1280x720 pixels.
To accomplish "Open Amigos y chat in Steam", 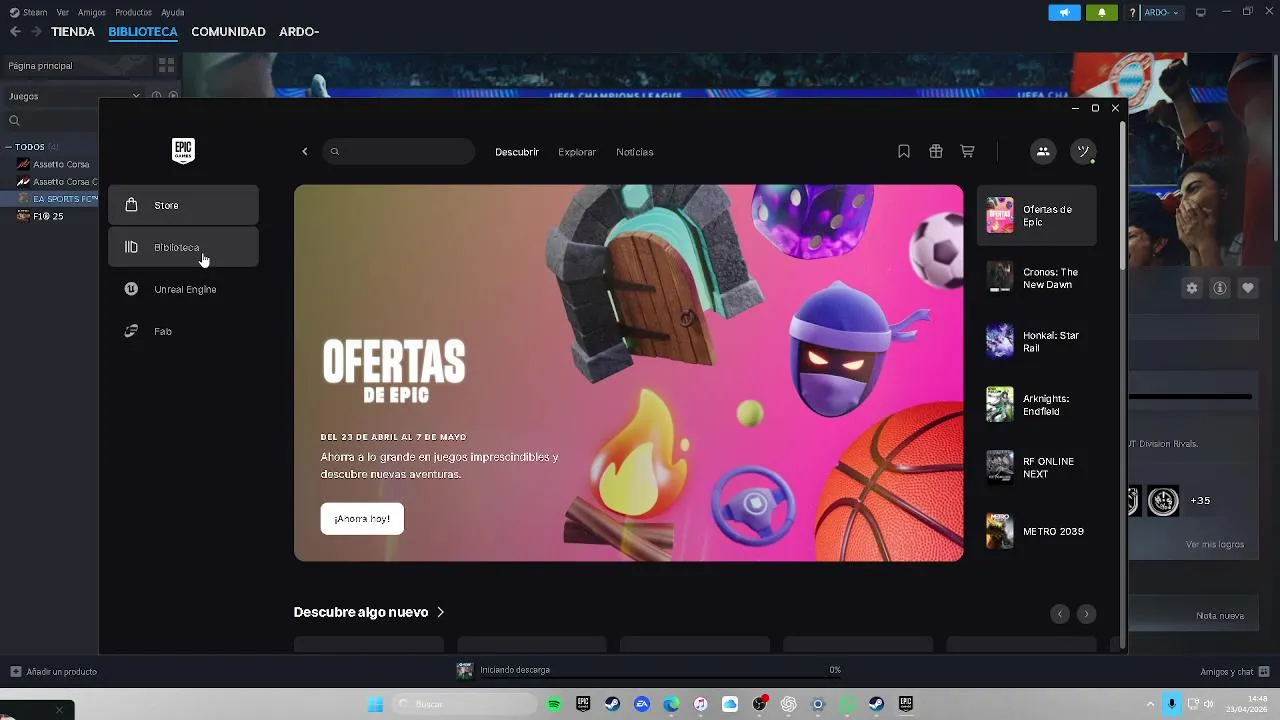I will (x=1234, y=671).
